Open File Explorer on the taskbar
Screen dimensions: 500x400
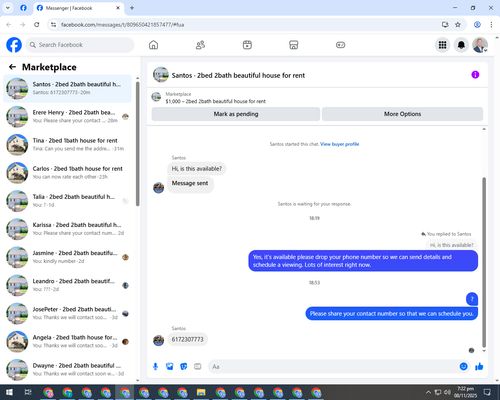(201, 392)
